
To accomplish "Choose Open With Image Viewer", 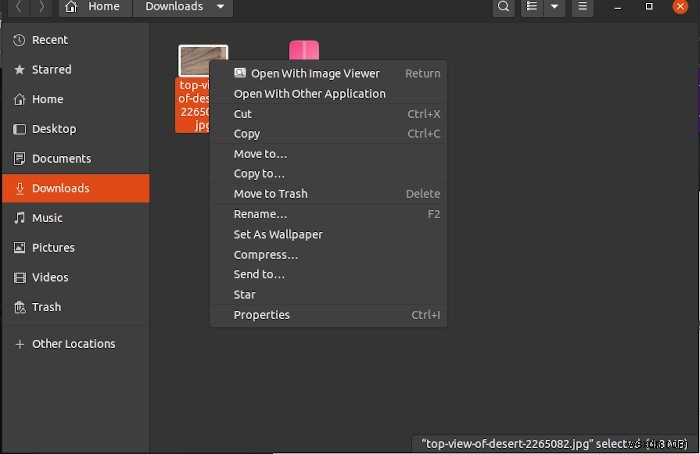I will pyautogui.click(x=328, y=73).
